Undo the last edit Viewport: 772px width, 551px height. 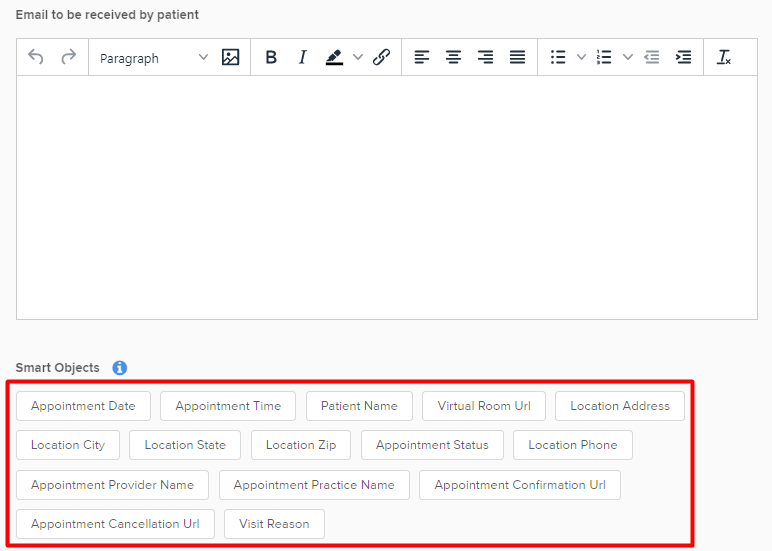[x=35, y=57]
